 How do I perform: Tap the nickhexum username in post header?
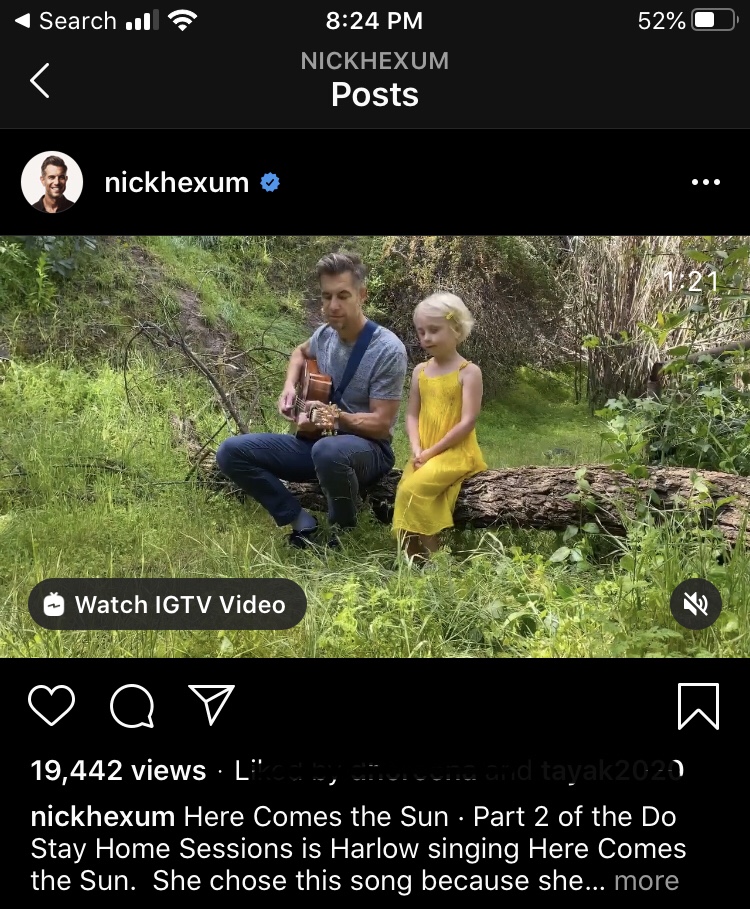tap(176, 182)
